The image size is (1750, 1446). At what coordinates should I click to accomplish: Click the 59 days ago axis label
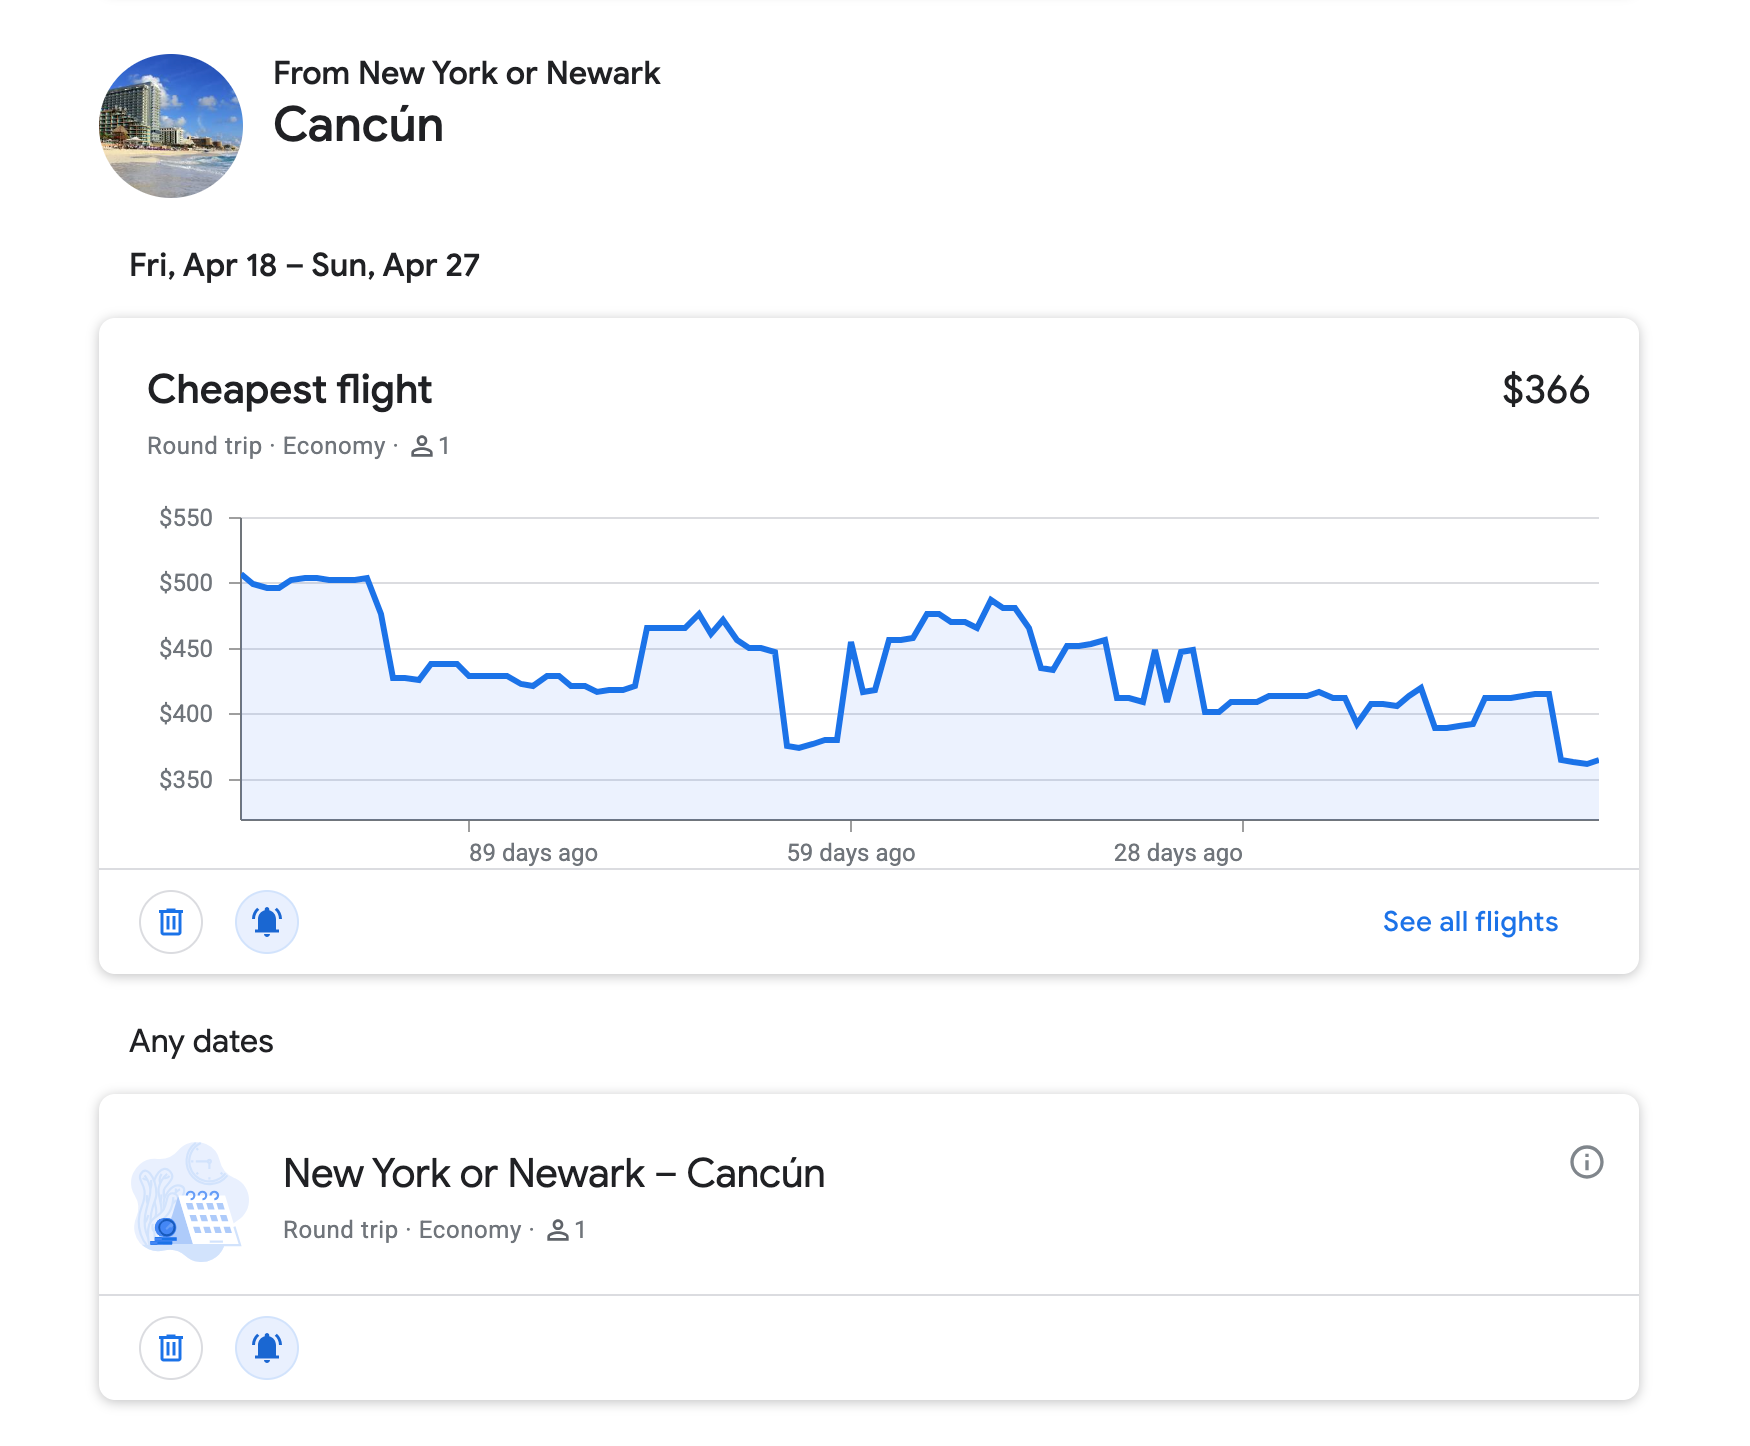click(x=851, y=852)
